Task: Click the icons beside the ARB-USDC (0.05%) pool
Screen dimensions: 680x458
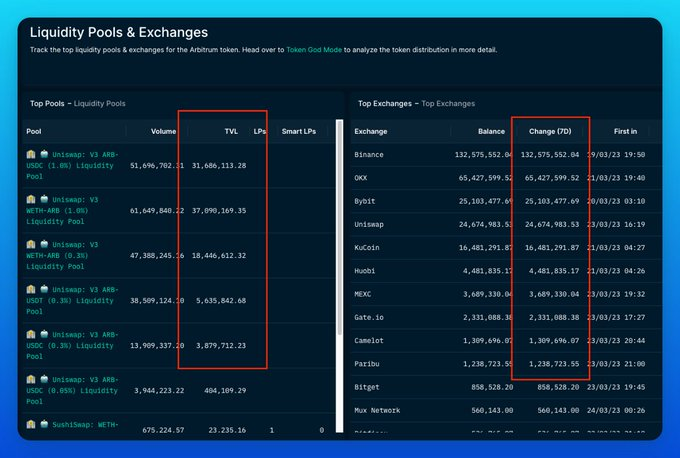Action: click(37, 379)
